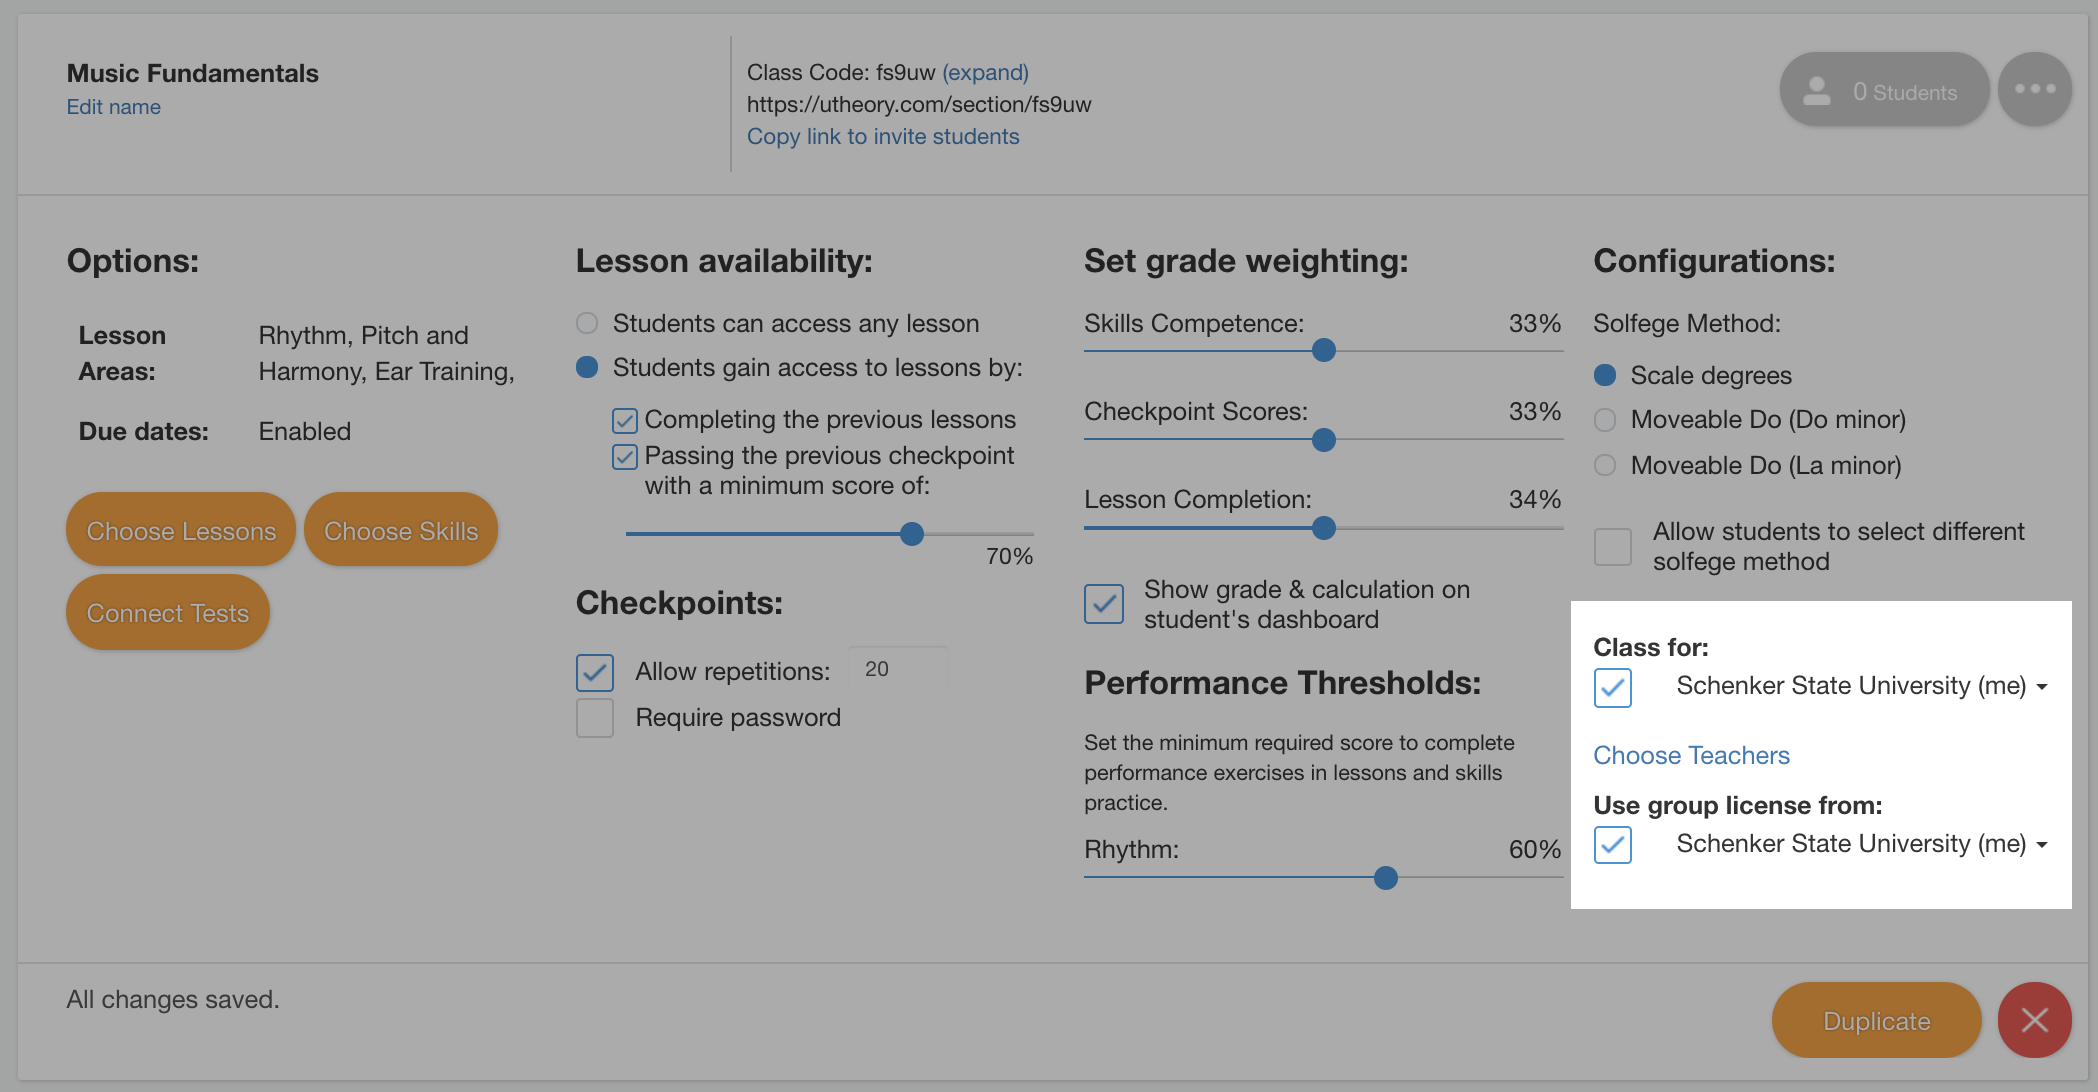Click the Connect Tests icon button
The image size is (2098, 1092).
tap(169, 612)
